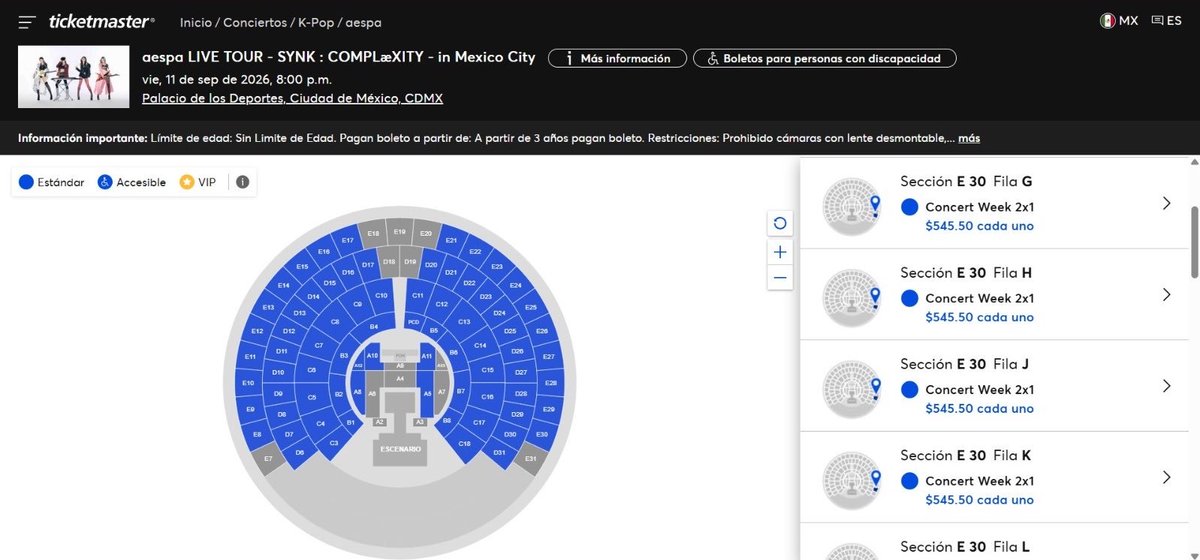
Task: Click the info icon in the map legend
Action: click(242, 182)
